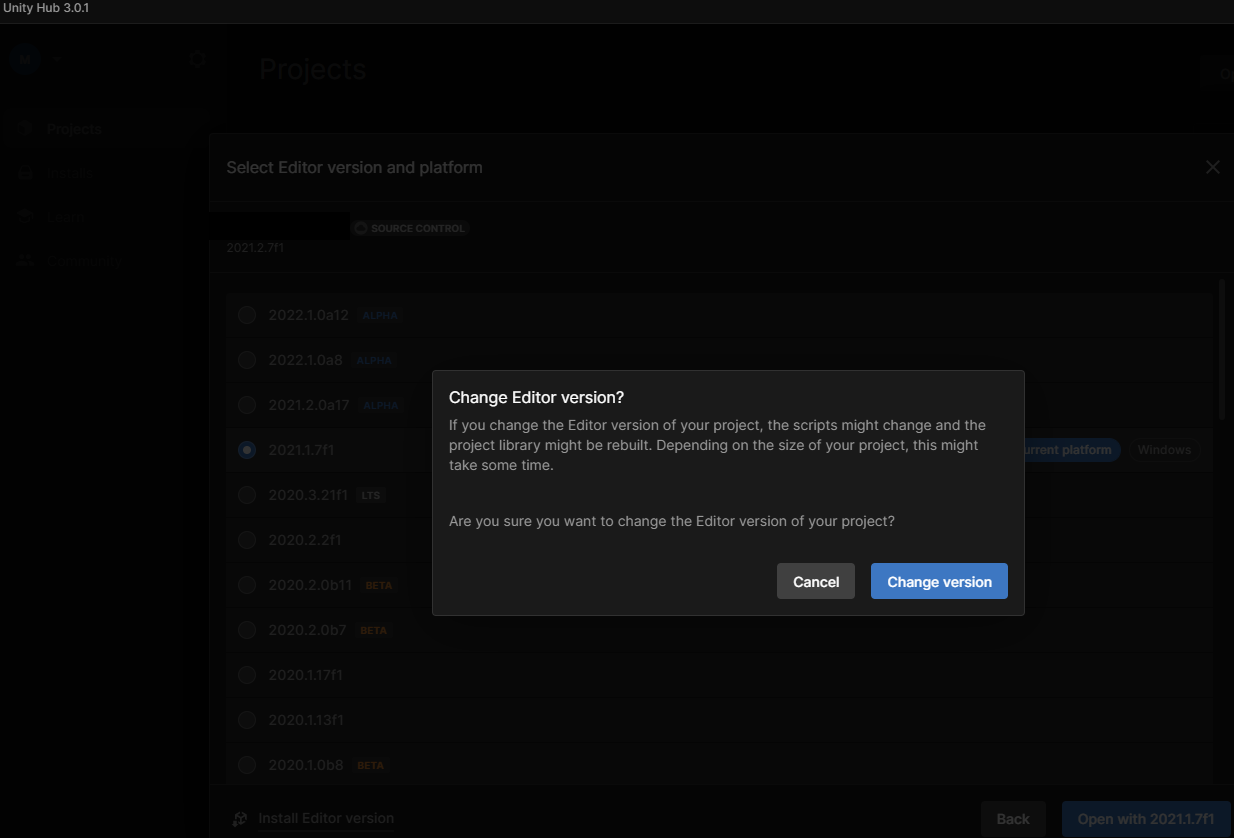Click the Learn graduation cap icon
The height and width of the screenshot is (838, 1234).
coord(25,216)
